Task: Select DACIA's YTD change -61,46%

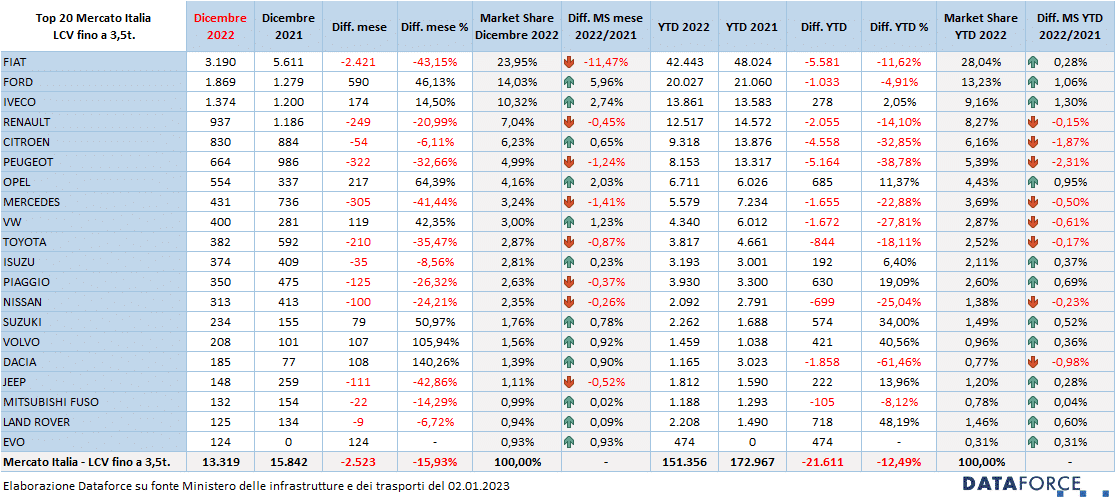Action: tap(899, 362)
